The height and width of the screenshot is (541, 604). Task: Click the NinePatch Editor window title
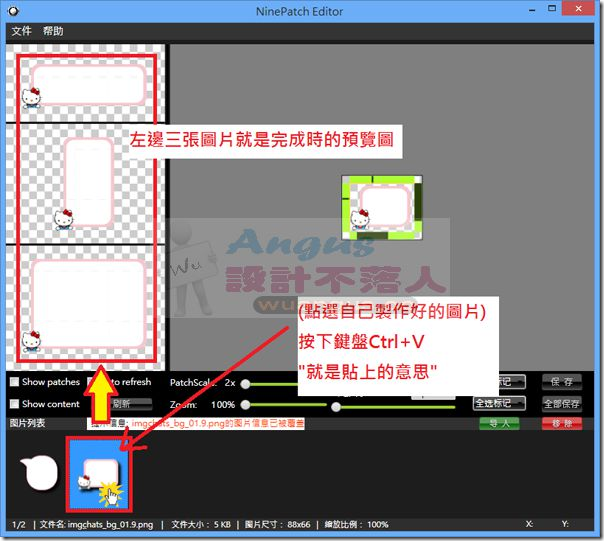(299, 12)
